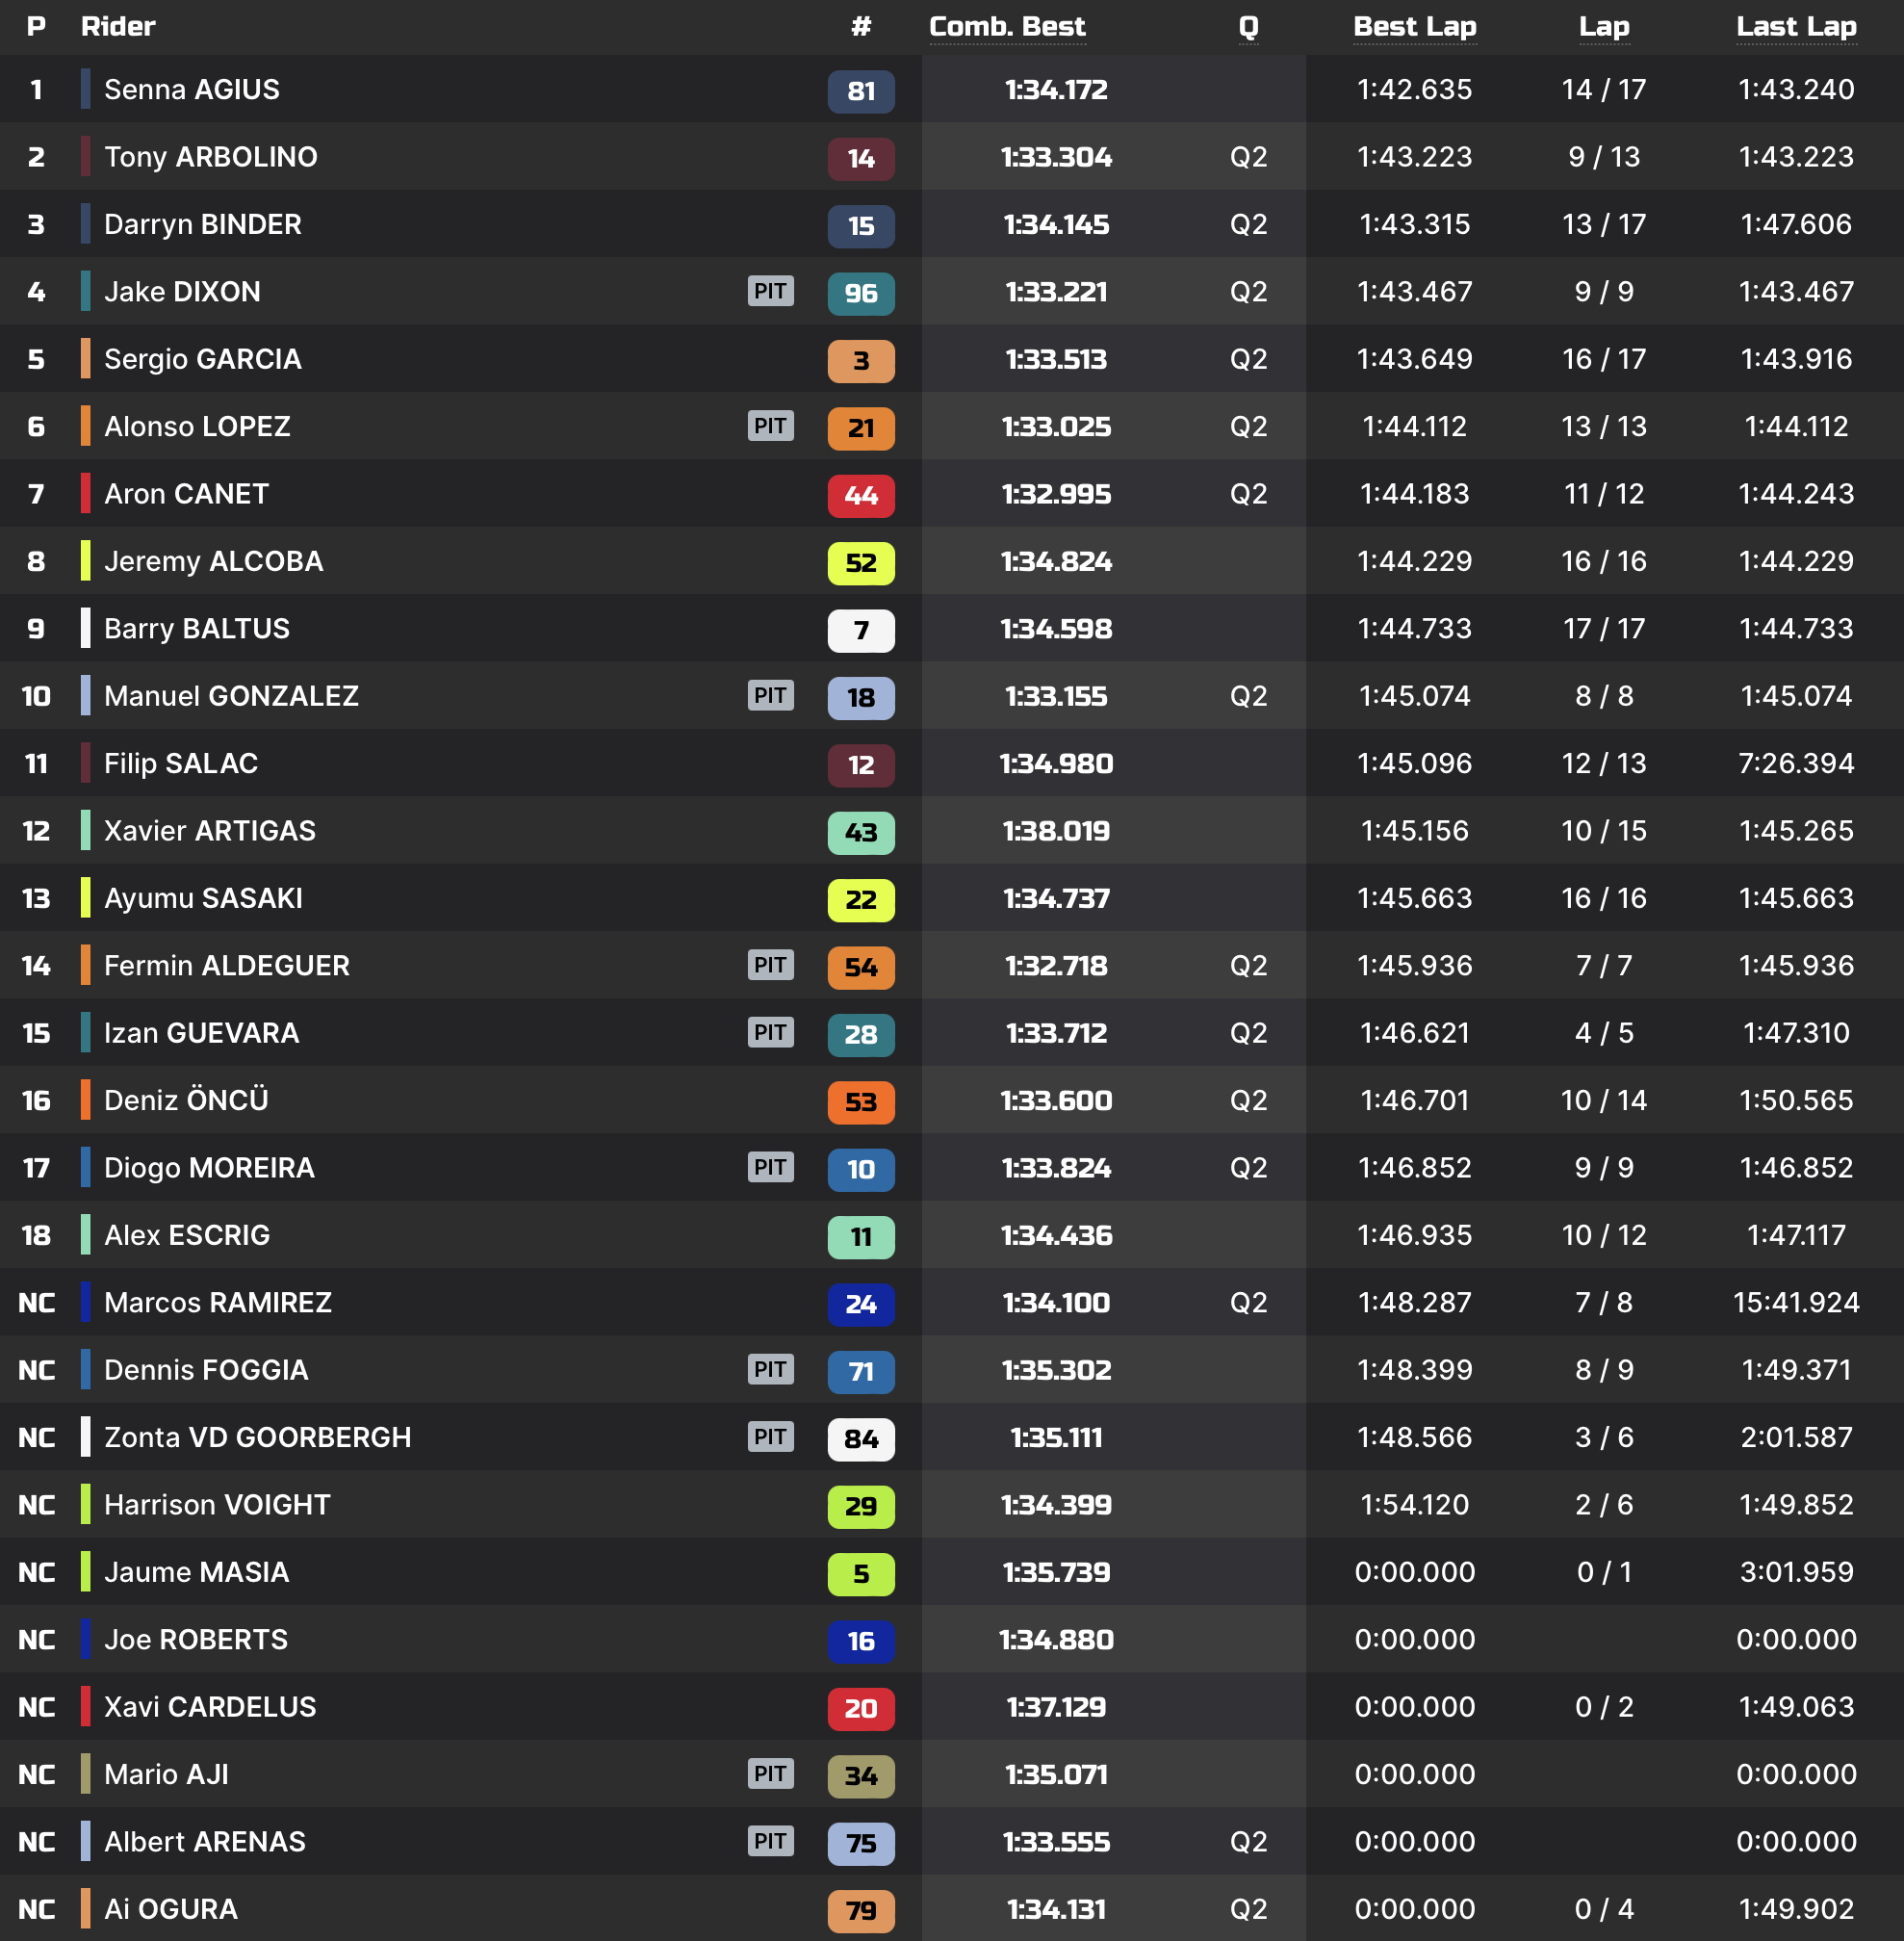Select rider Tony Arbolino's name
The image size is (1904, 1941).
[210, 157]
